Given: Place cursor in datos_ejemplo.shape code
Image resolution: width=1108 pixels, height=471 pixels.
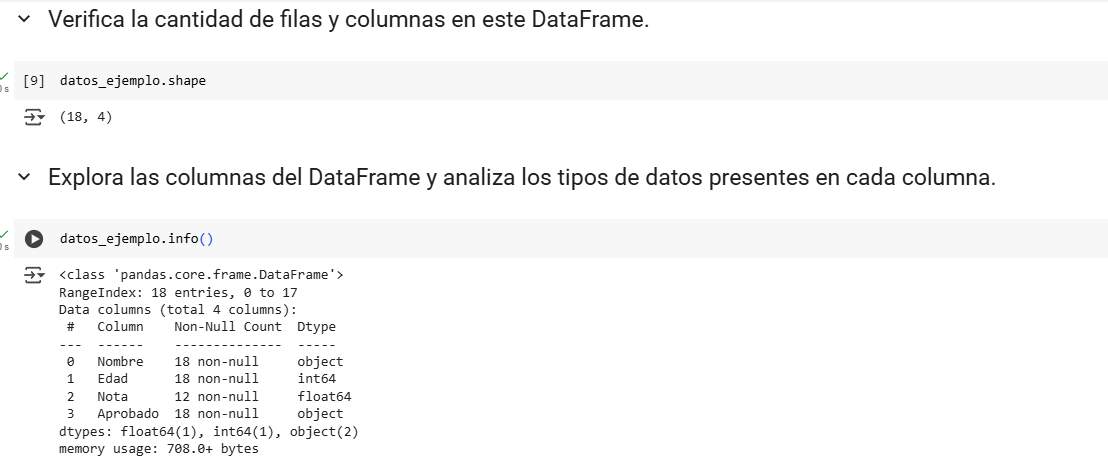Looking at the screenshot, I should [133, 81].
